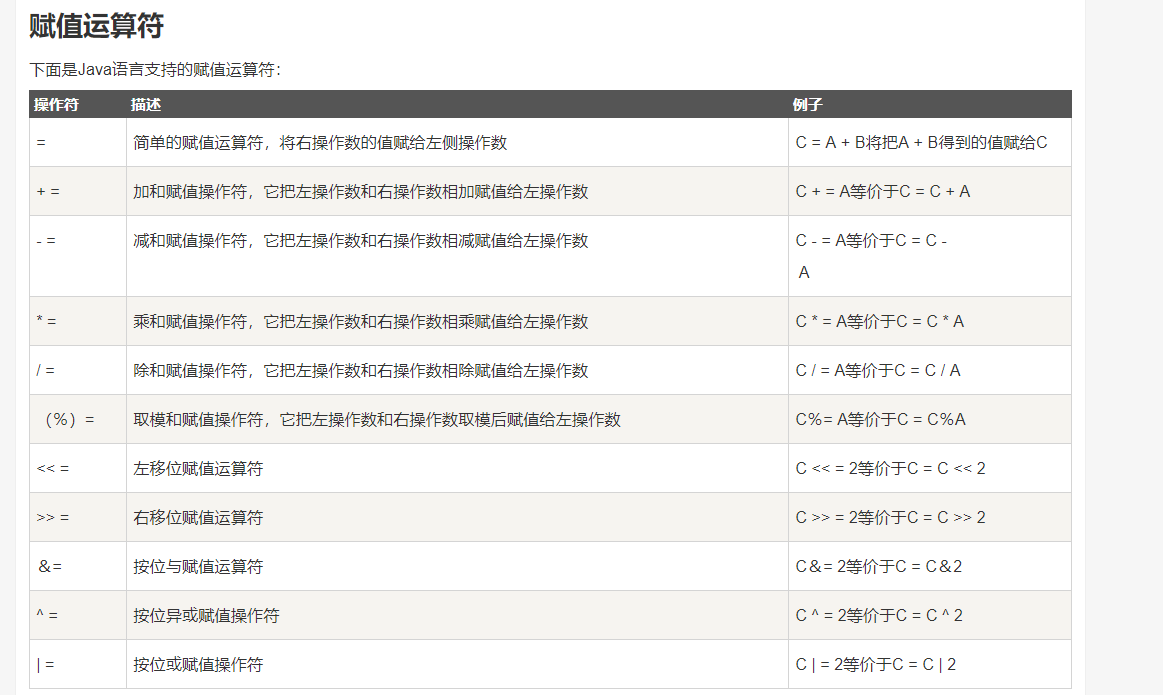Click the 按位异或赋值操作符 description
The height and width of the screenshot is (695, 1163).
click(x=206, y=616)
